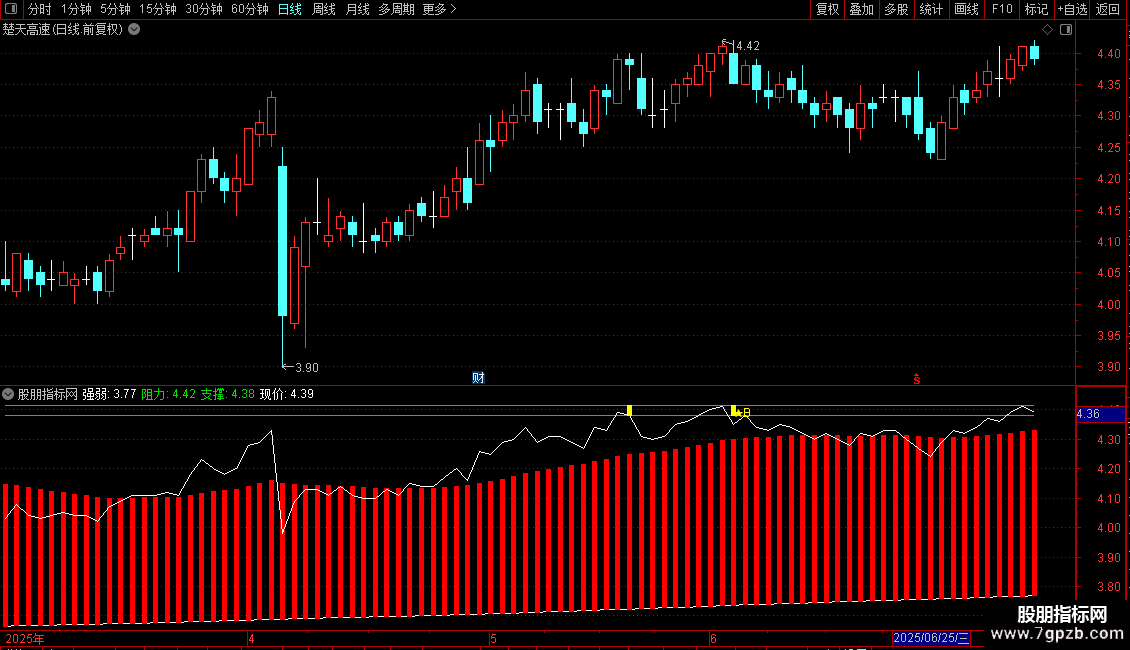Viewport: 1130px width, 650px height.
Task: Open the 财 financial info marker
Action: pyautogui.click(x=479, y=378)
